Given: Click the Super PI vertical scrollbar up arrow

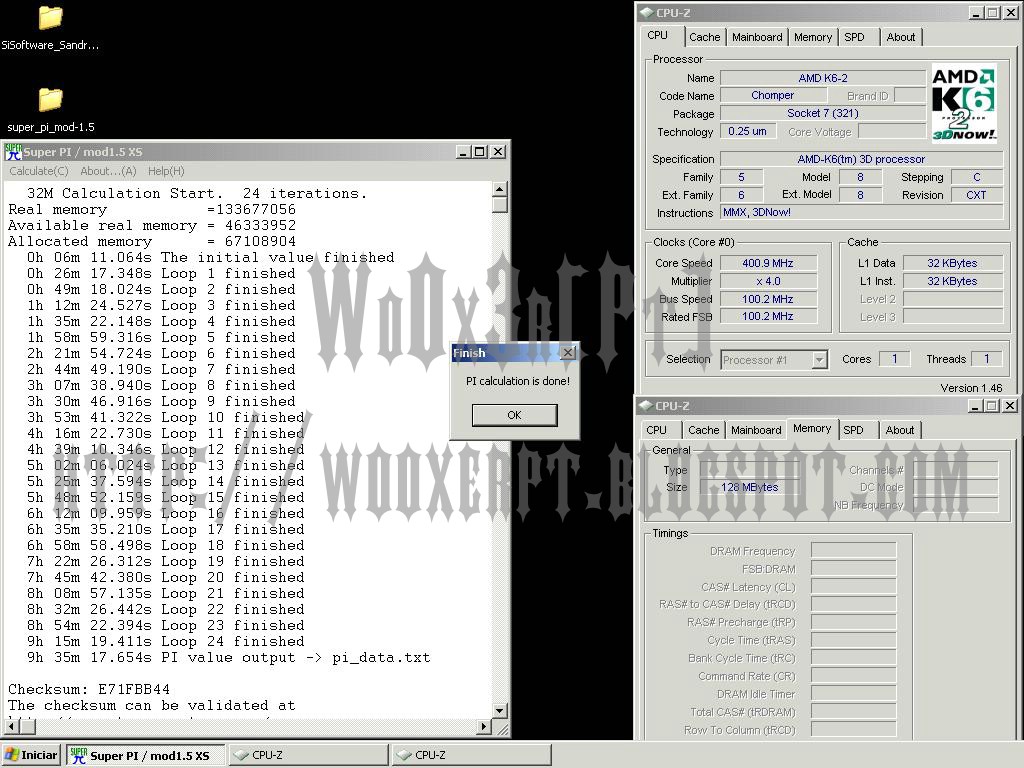Looking at the screenshot, I should (500, 189).
